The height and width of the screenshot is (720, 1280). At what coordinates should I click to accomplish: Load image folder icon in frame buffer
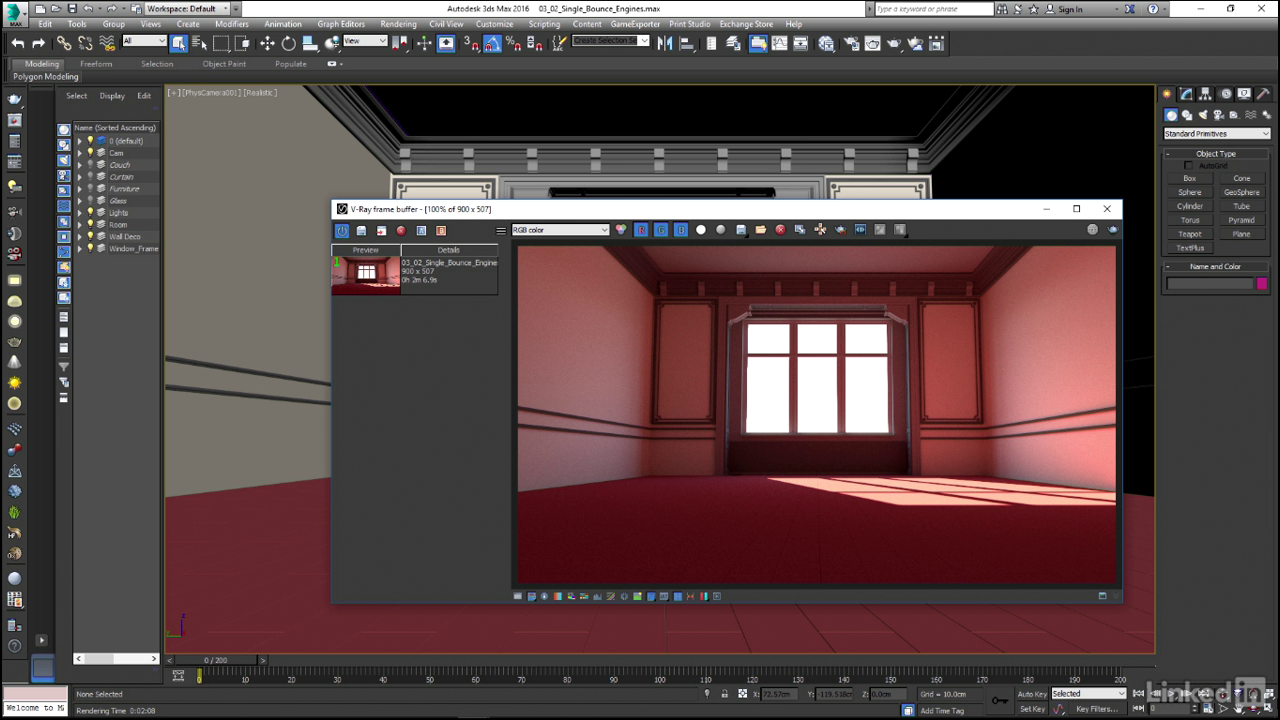(761, 230)
